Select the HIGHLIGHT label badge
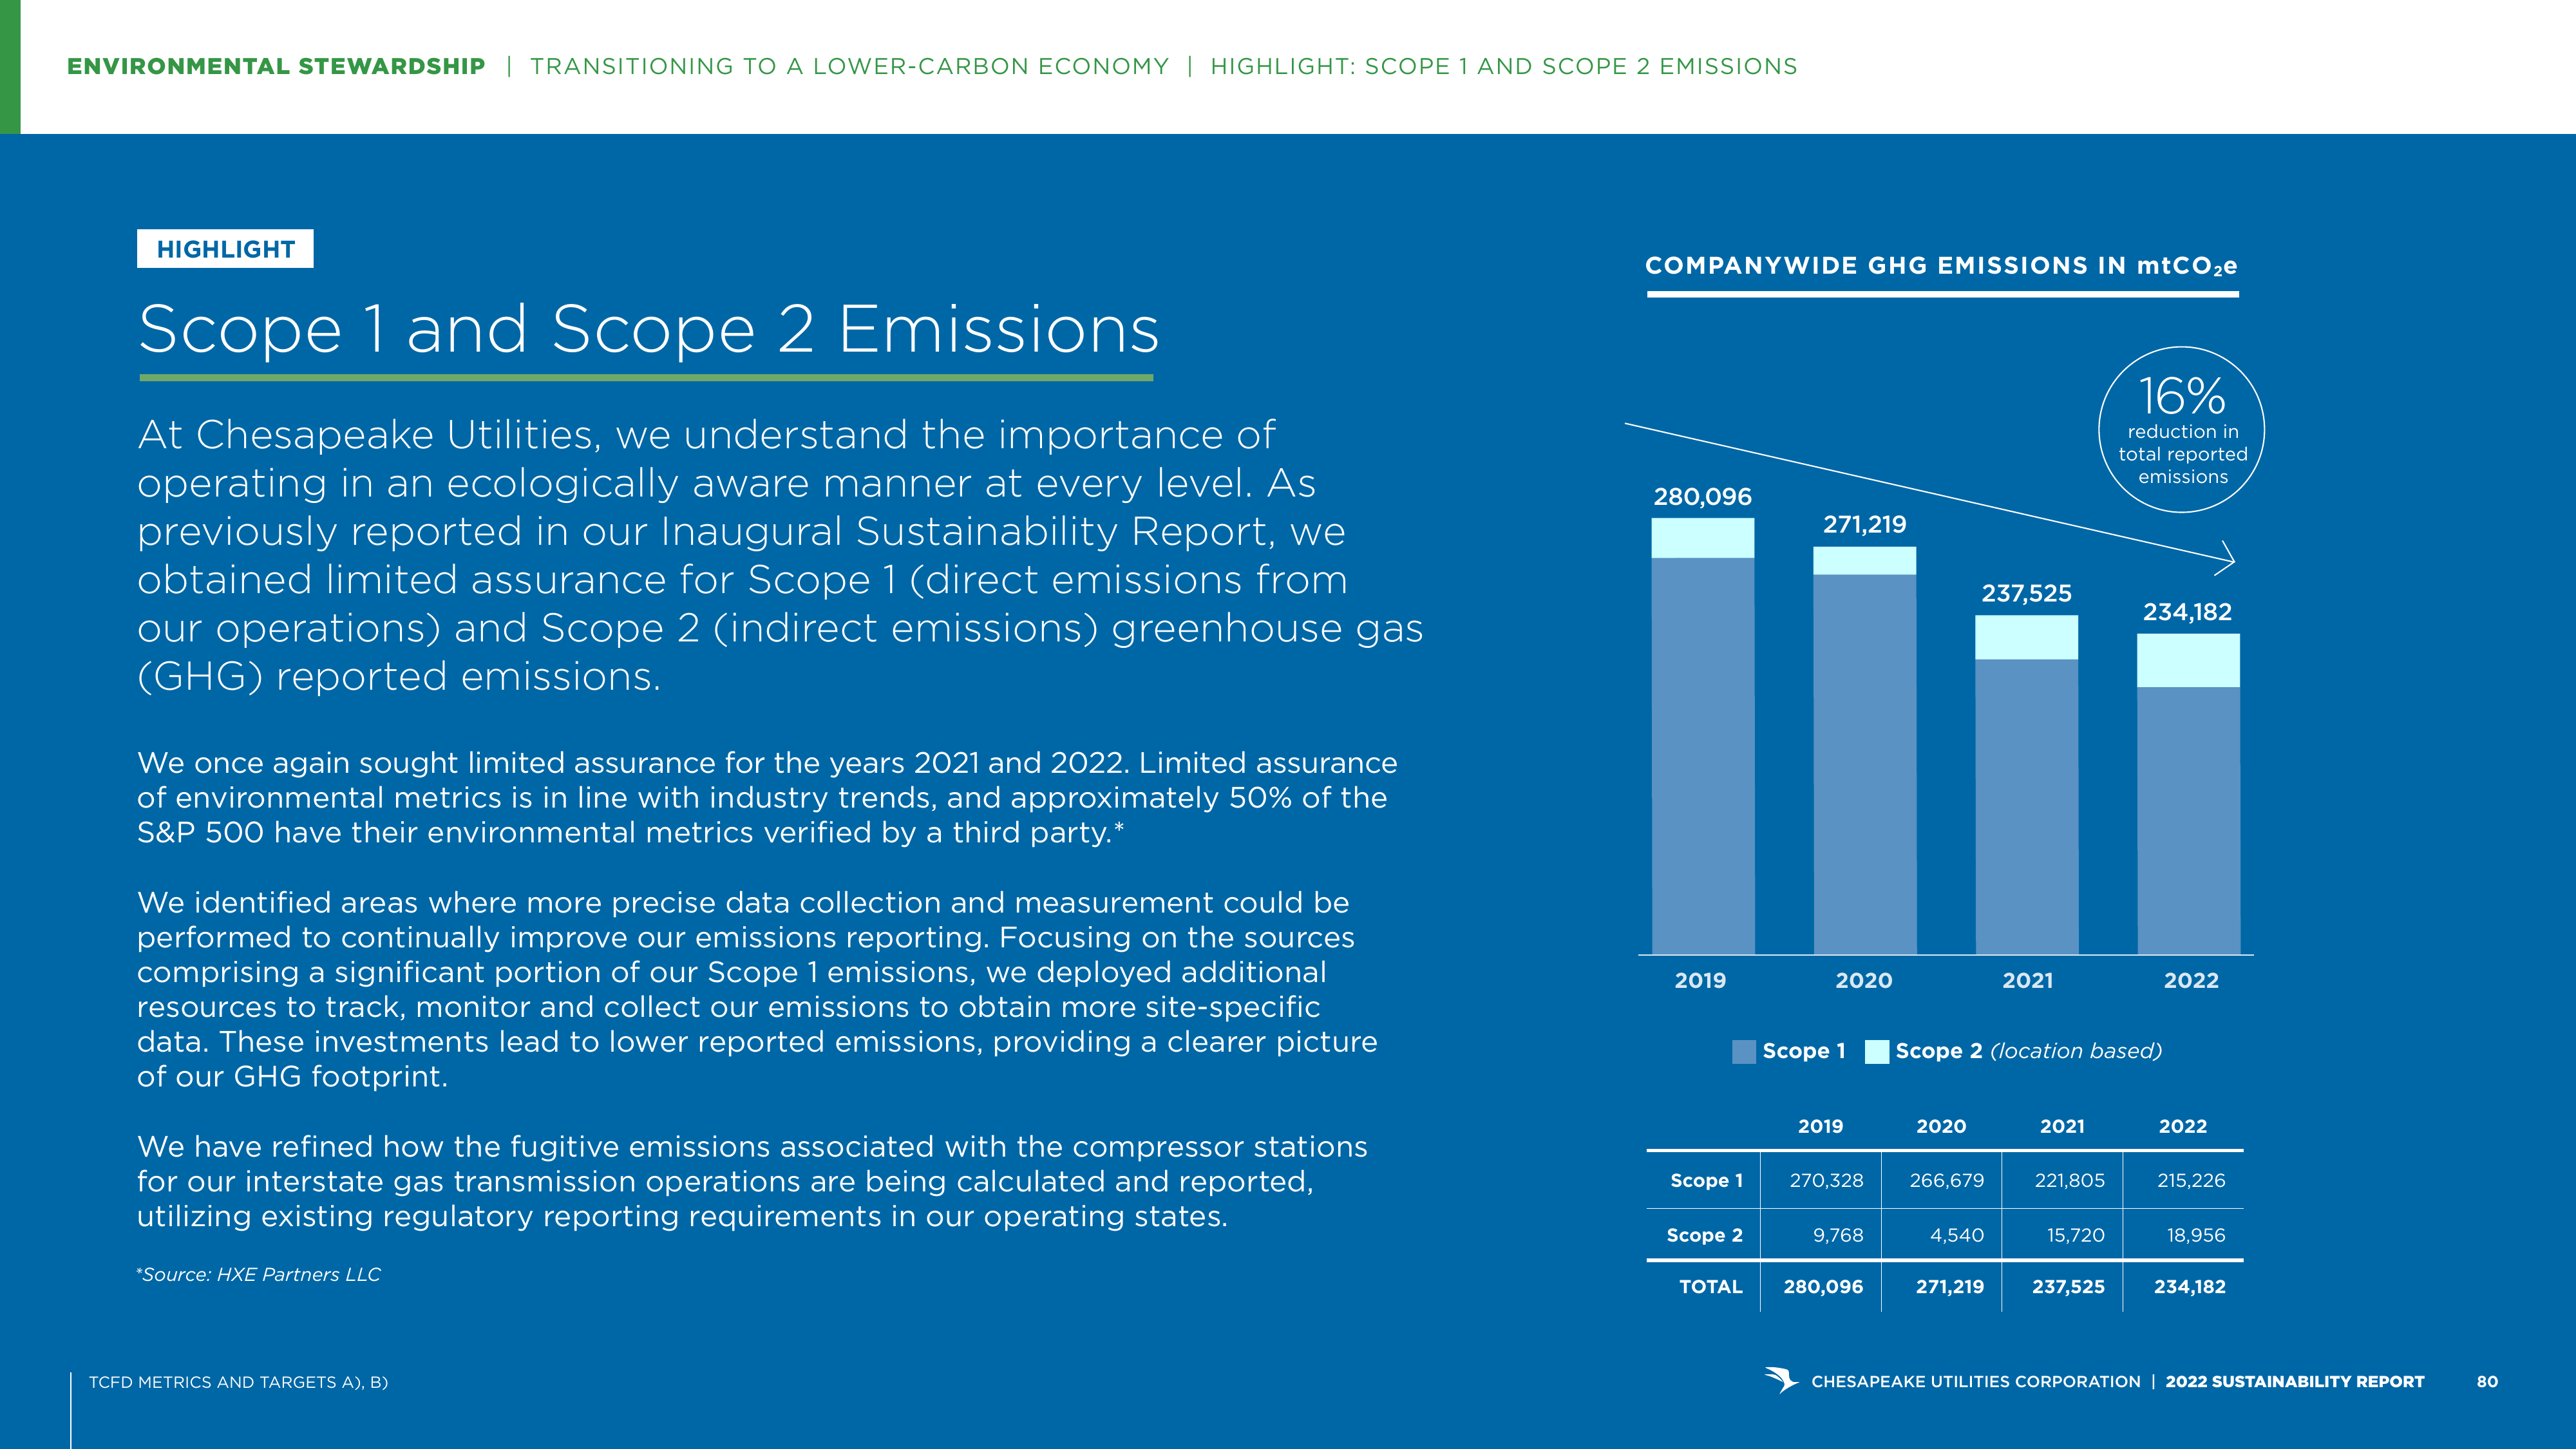The height and width of the screenshot is (1449, 2576). [225, 249]
